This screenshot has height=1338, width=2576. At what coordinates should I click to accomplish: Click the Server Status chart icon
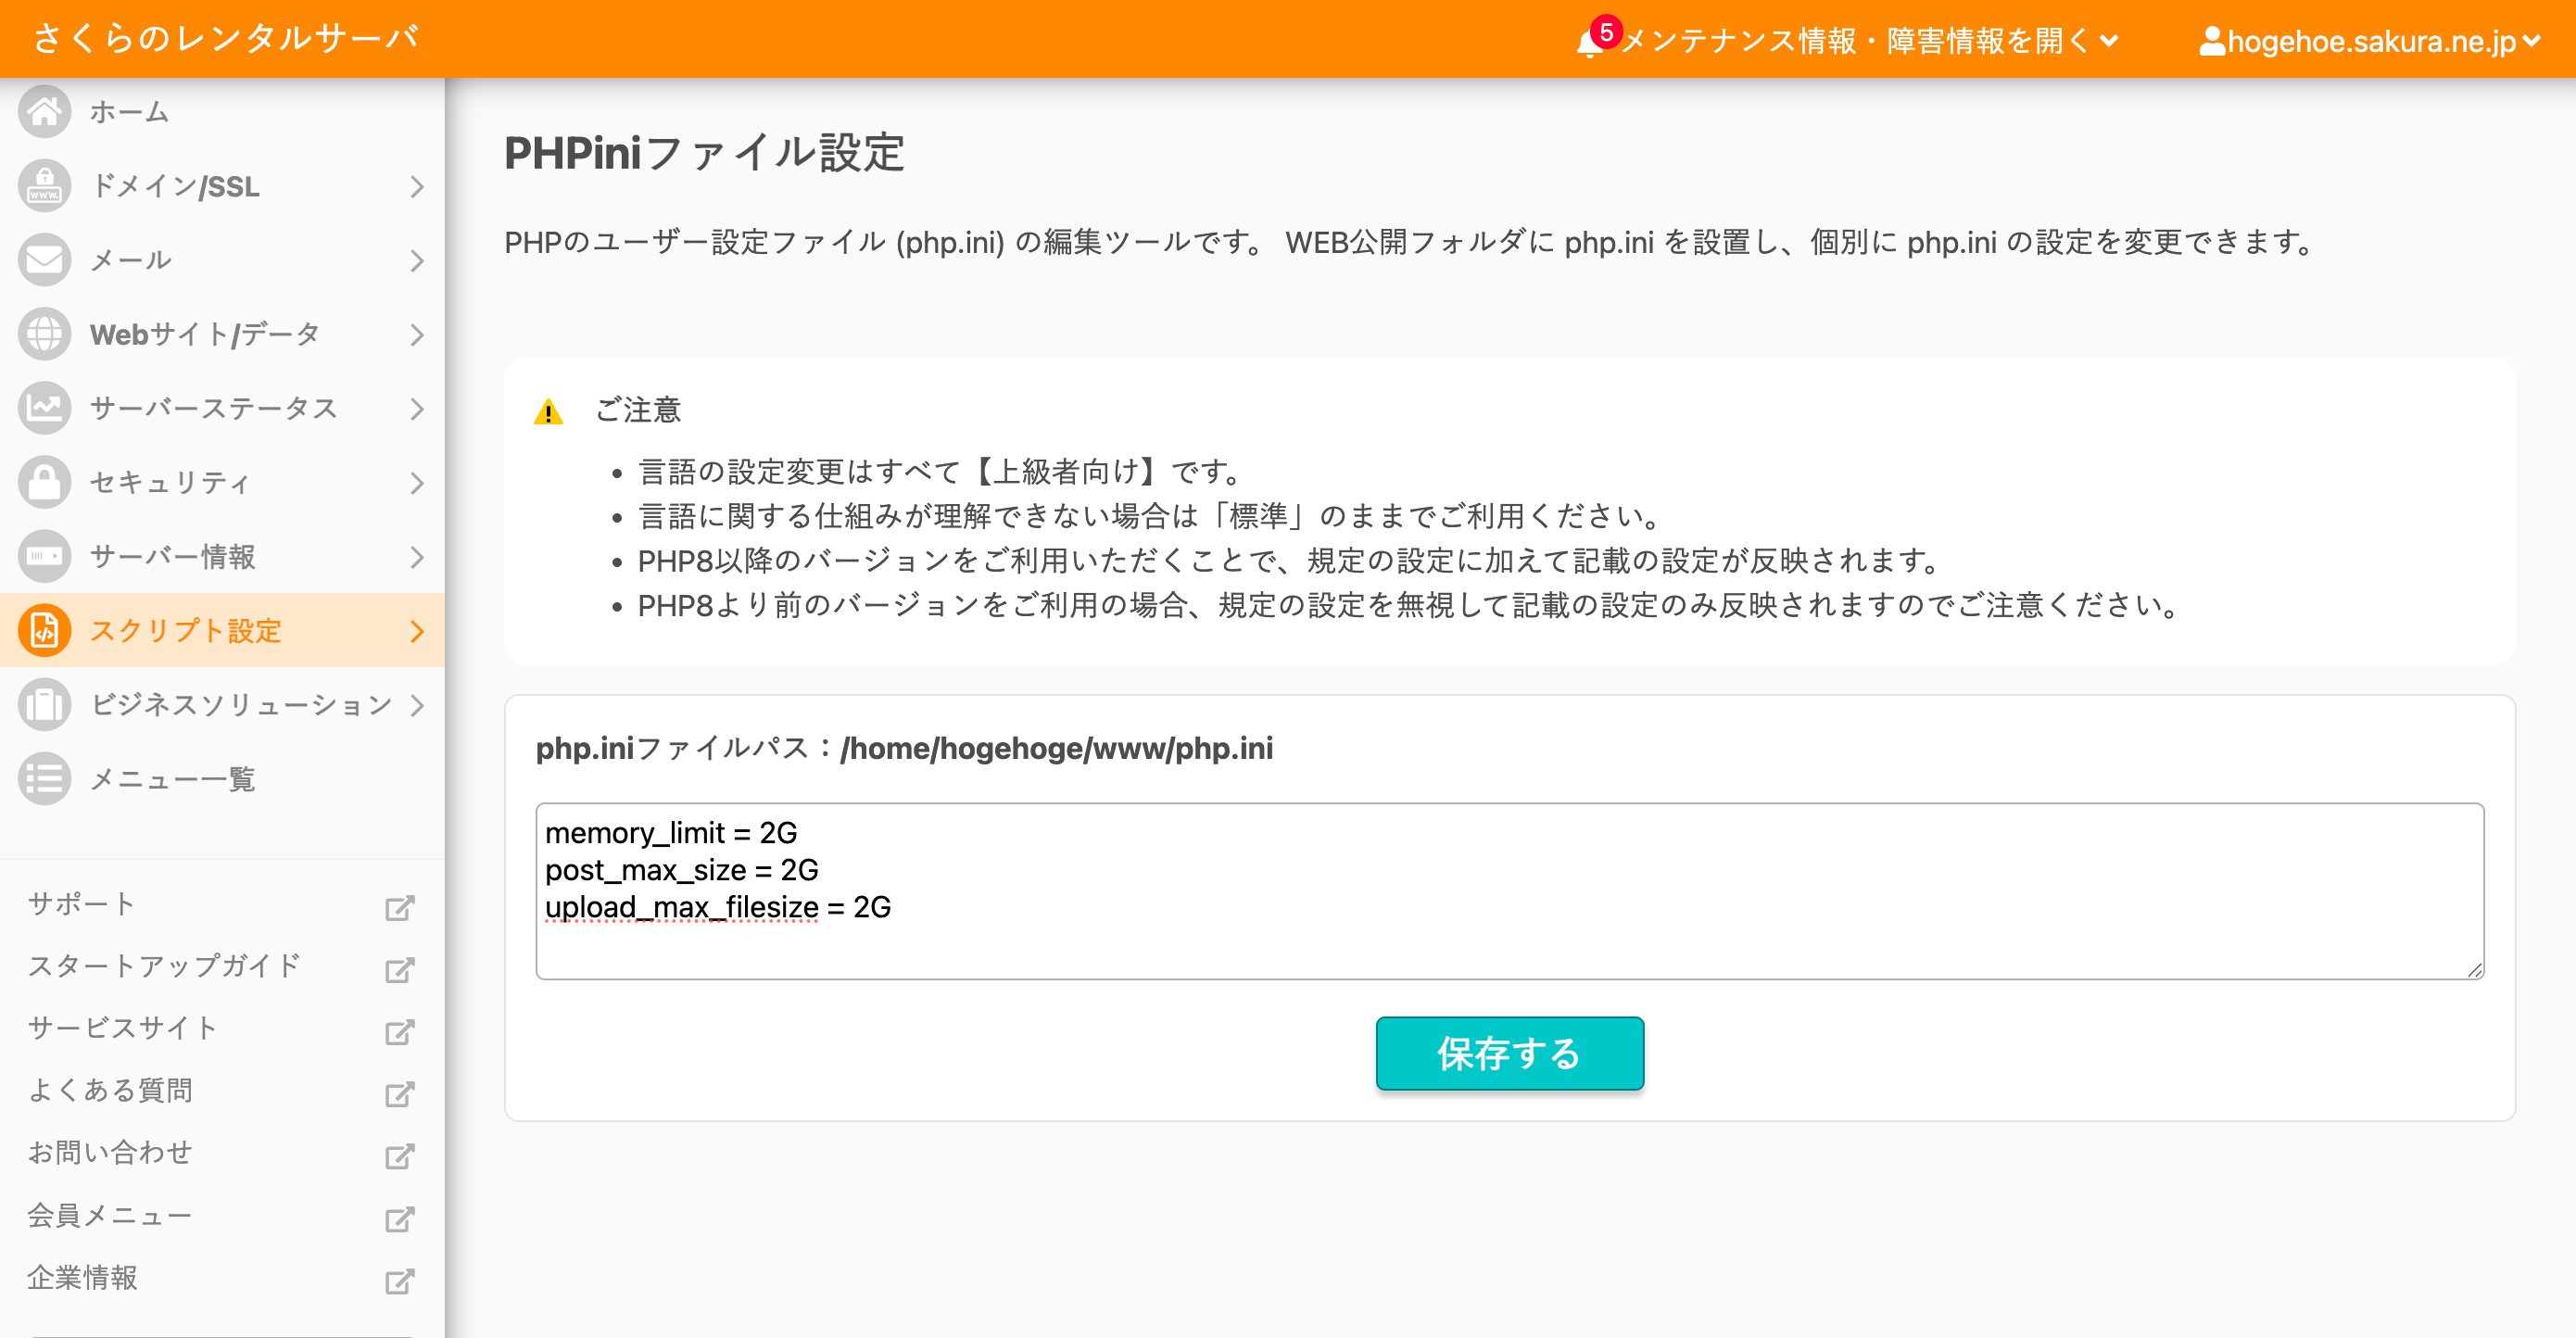coord(44,408)
